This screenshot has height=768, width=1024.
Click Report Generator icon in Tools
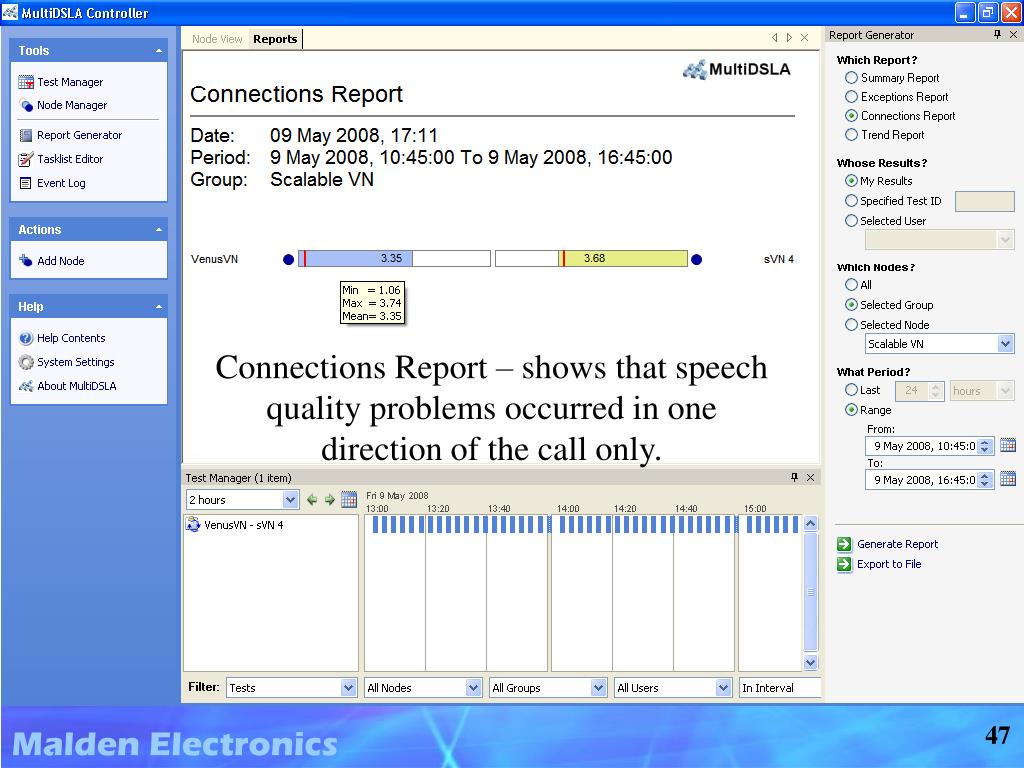pos(25,135)
